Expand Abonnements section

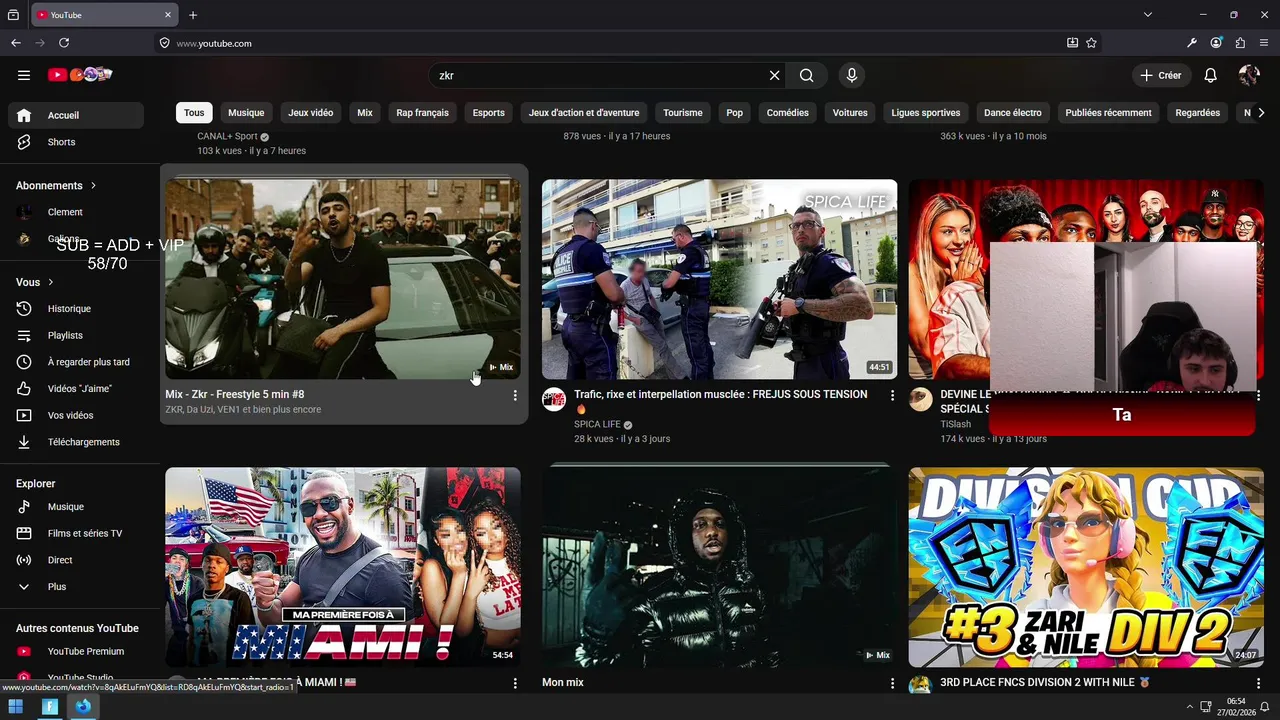[x=56, y=186]
